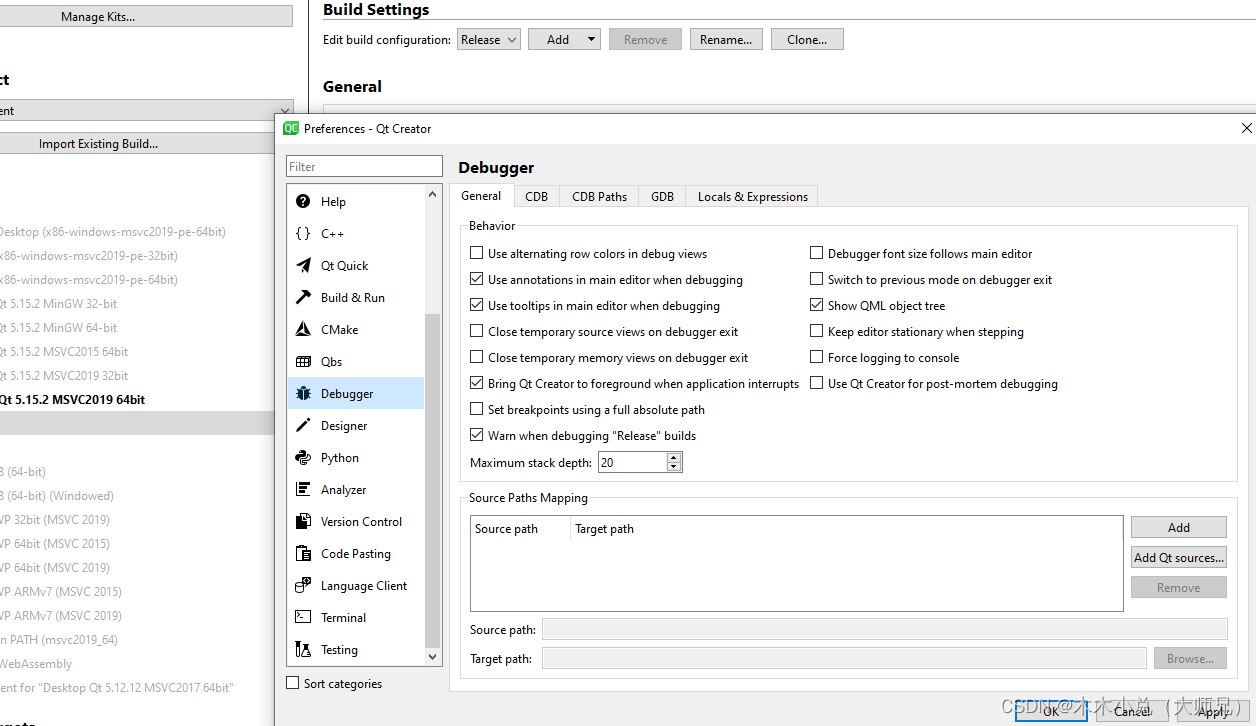Switch to the General tab

pyautogui.click(x=481, y=196)
